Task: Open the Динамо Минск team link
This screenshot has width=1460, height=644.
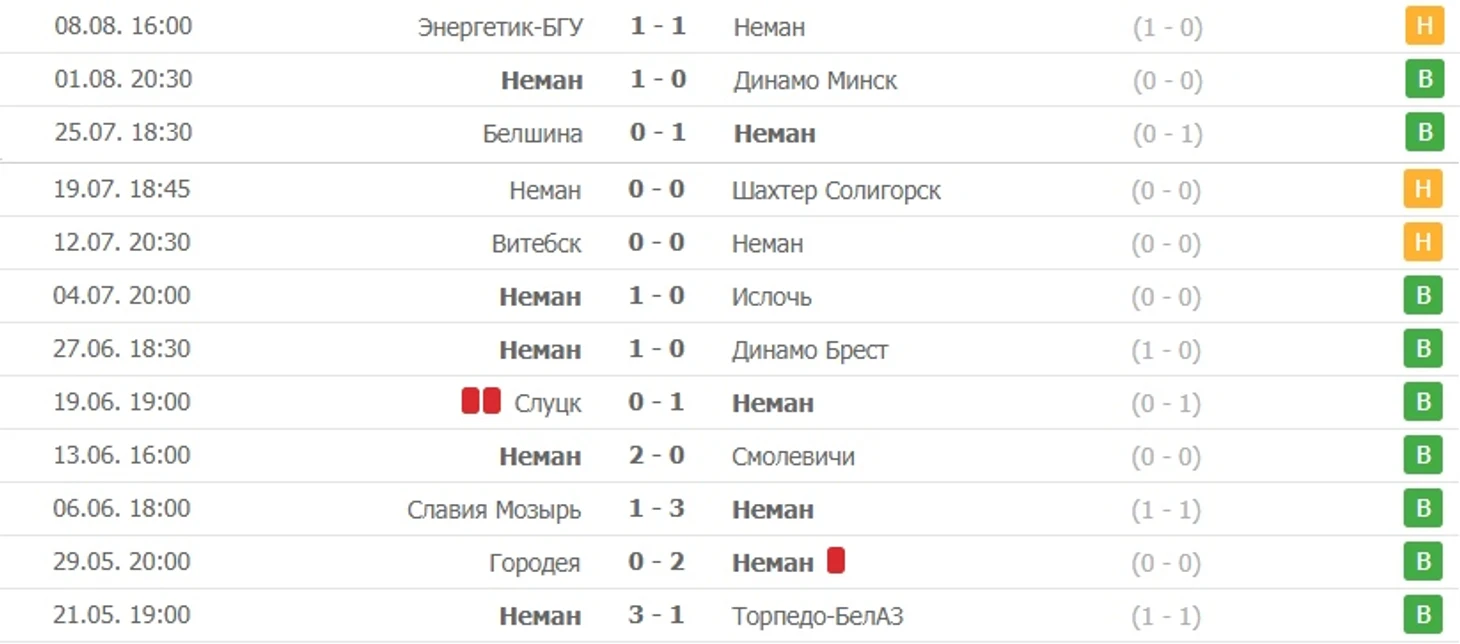Action: [x=815, y=81]
